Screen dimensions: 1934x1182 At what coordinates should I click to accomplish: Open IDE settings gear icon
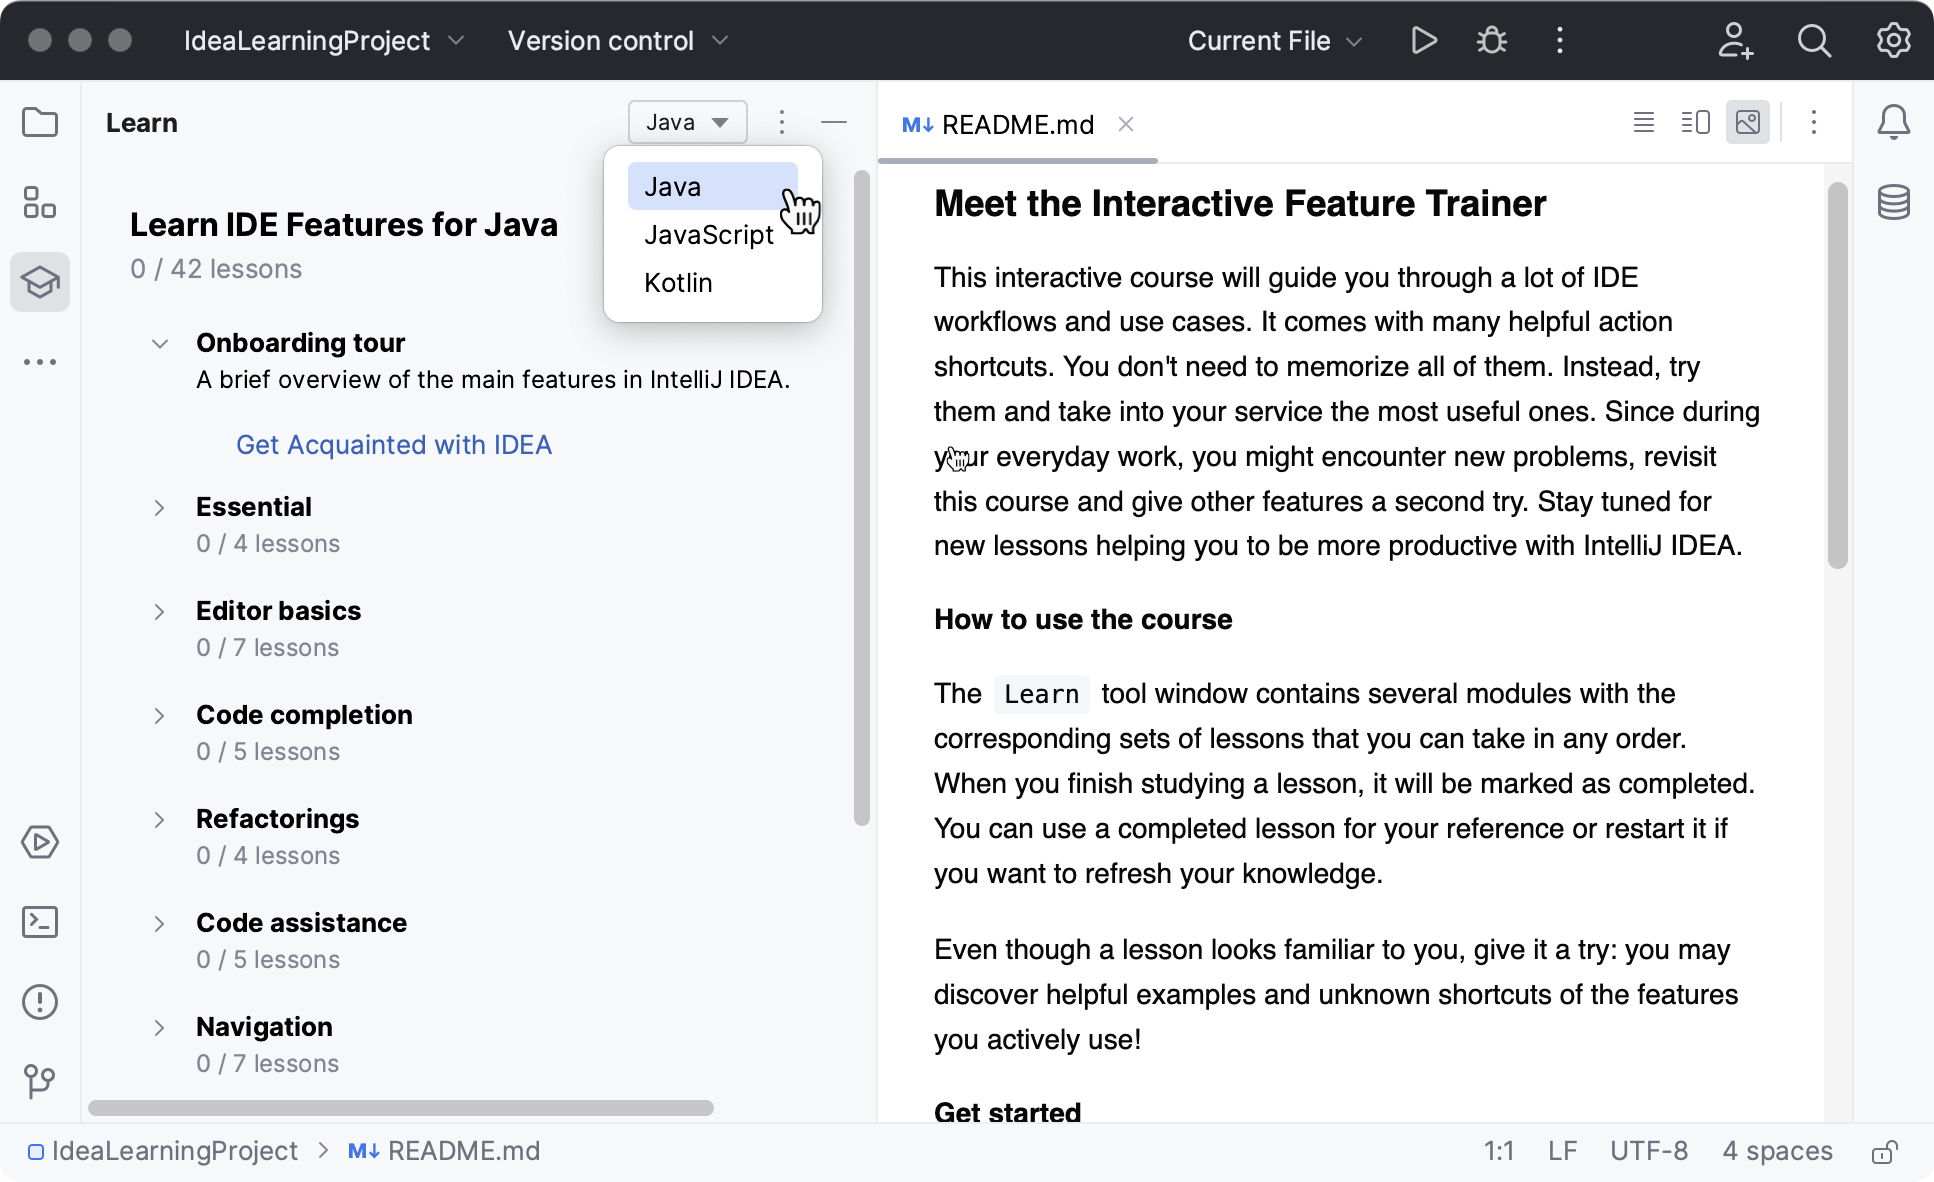click(1893, 41)
